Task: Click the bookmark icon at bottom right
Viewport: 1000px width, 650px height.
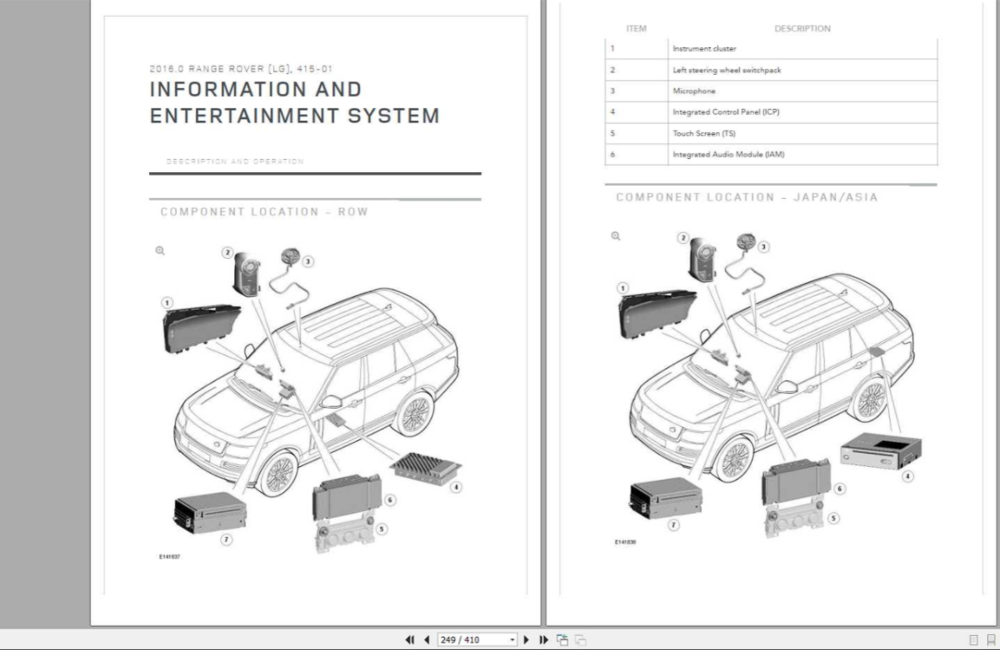Action: (x=990, y=640)
